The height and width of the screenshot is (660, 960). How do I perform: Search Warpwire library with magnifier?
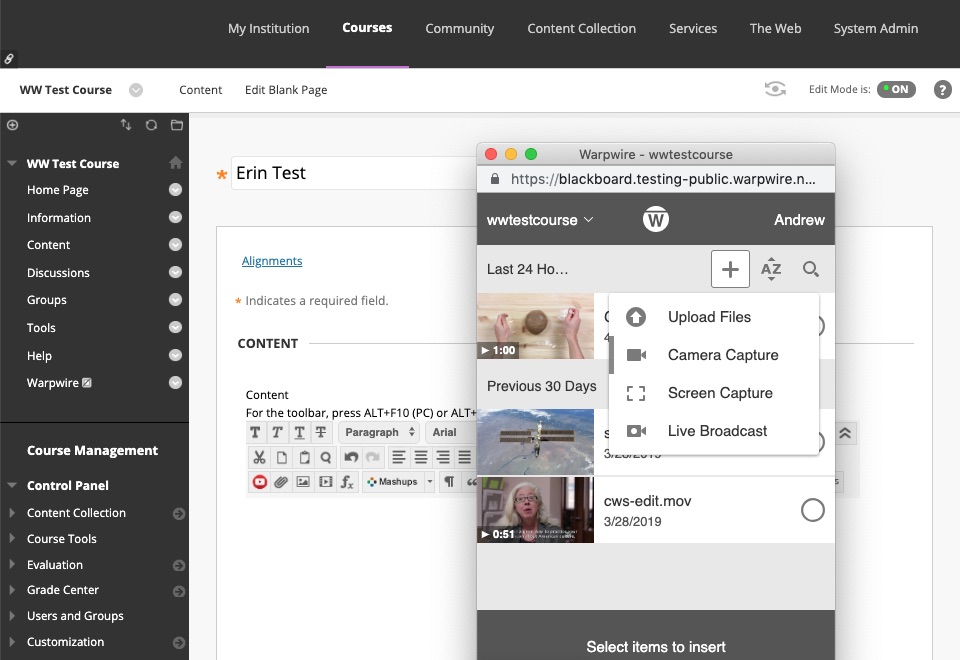click(x=811, y=269)
